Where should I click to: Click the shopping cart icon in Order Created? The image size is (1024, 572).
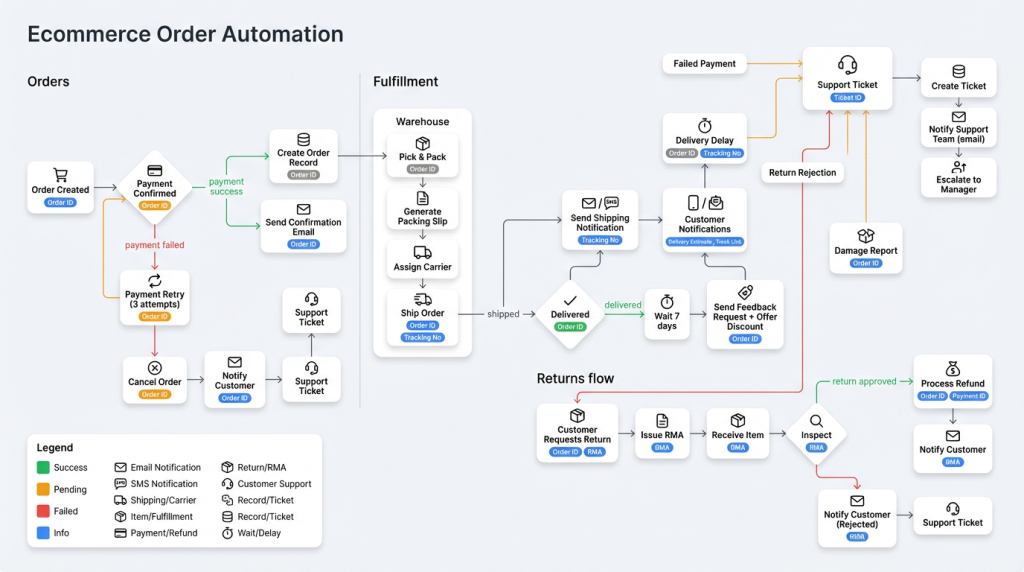tap(60, 175)
